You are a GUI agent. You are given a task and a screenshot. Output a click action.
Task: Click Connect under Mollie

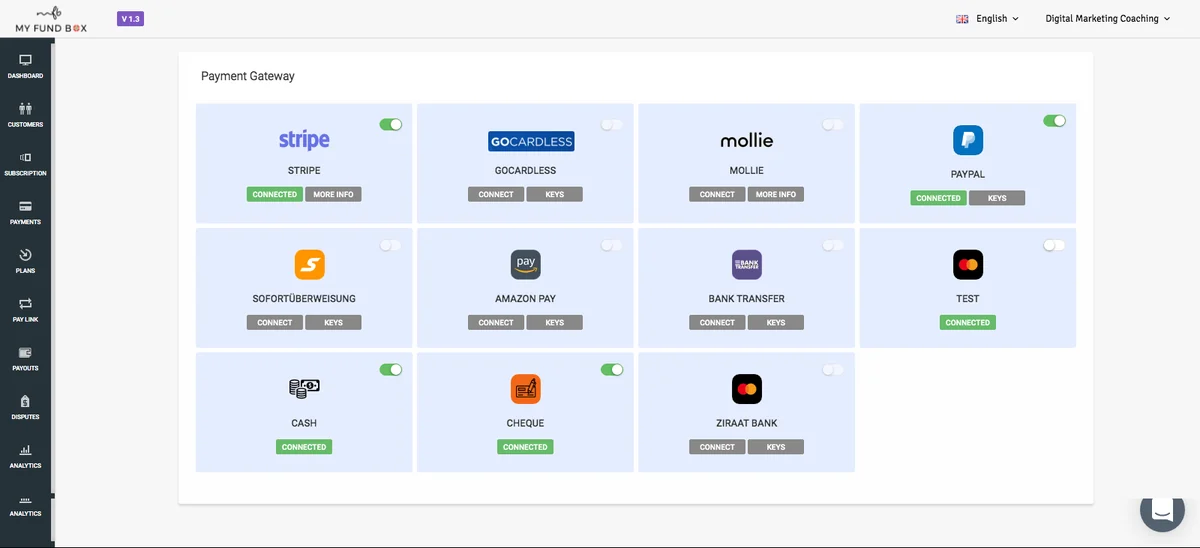tap(717, 195)
